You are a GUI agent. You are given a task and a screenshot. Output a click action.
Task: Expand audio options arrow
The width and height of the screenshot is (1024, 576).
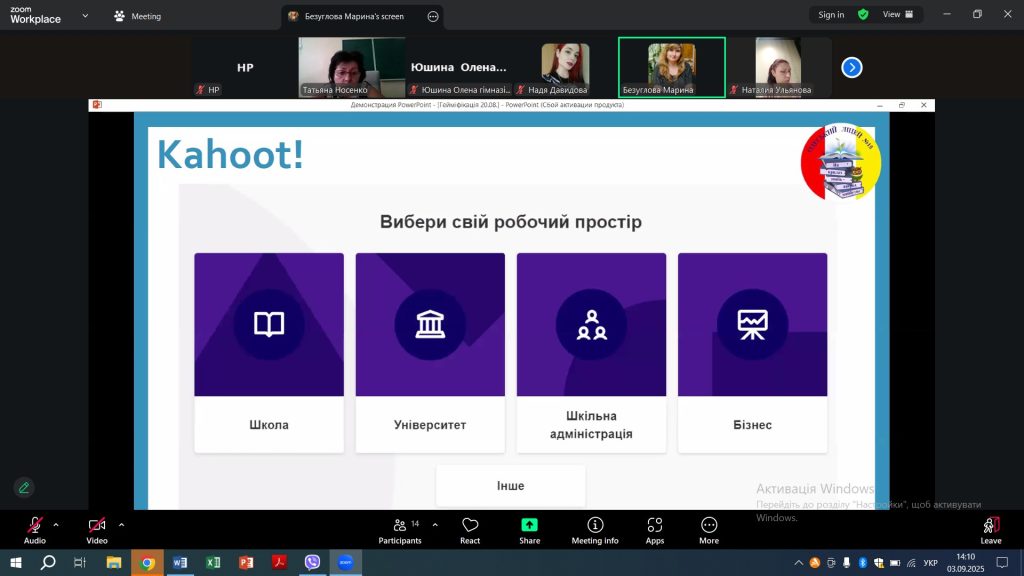pyautogui.click(x=56, y=524)
